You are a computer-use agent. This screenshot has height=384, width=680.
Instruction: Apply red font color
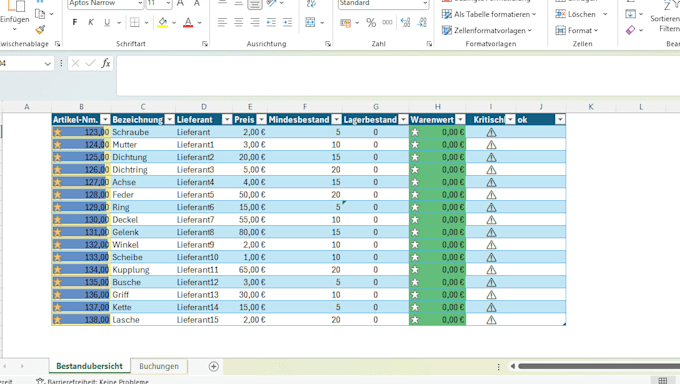pyautogui.click(x=188, y=22)
